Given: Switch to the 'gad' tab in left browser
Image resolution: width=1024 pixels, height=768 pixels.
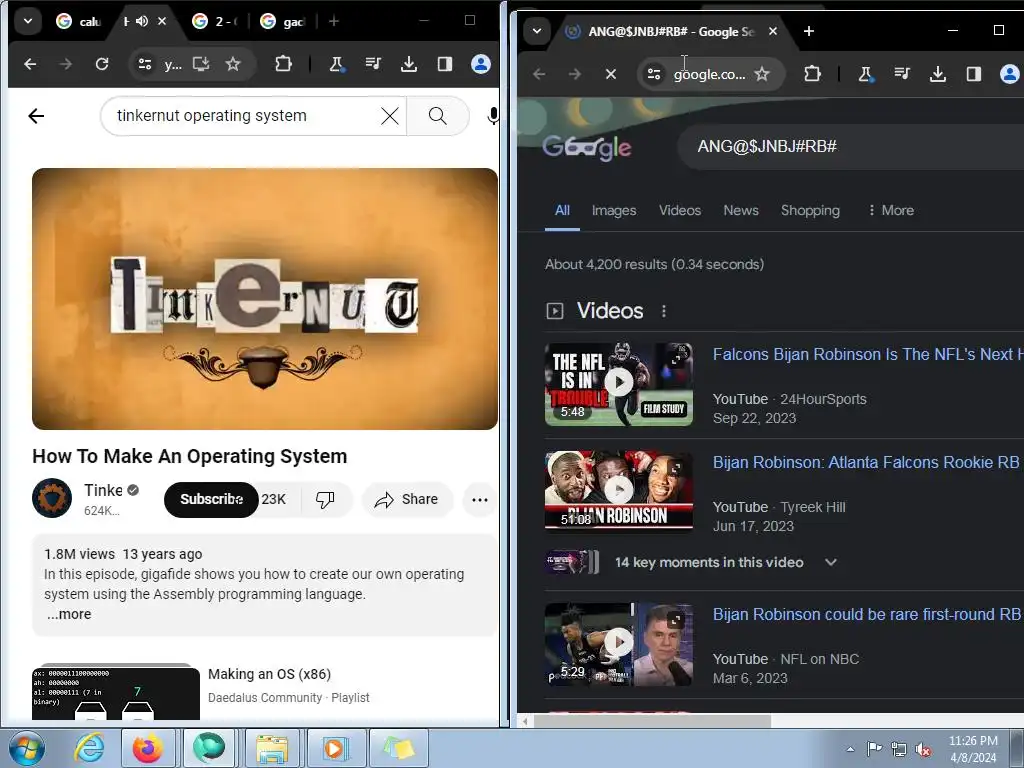Looking at the screenshot, I should pyautogui.click(x=283, y=22).
